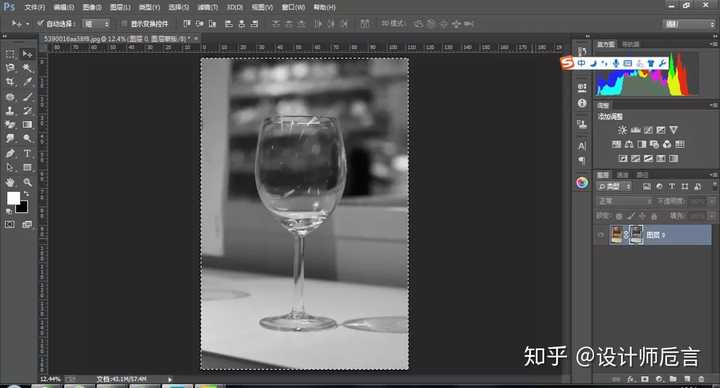Click the zoom percentage field in status bar
This screenshot has height=388, width=720.
point(51,379)
